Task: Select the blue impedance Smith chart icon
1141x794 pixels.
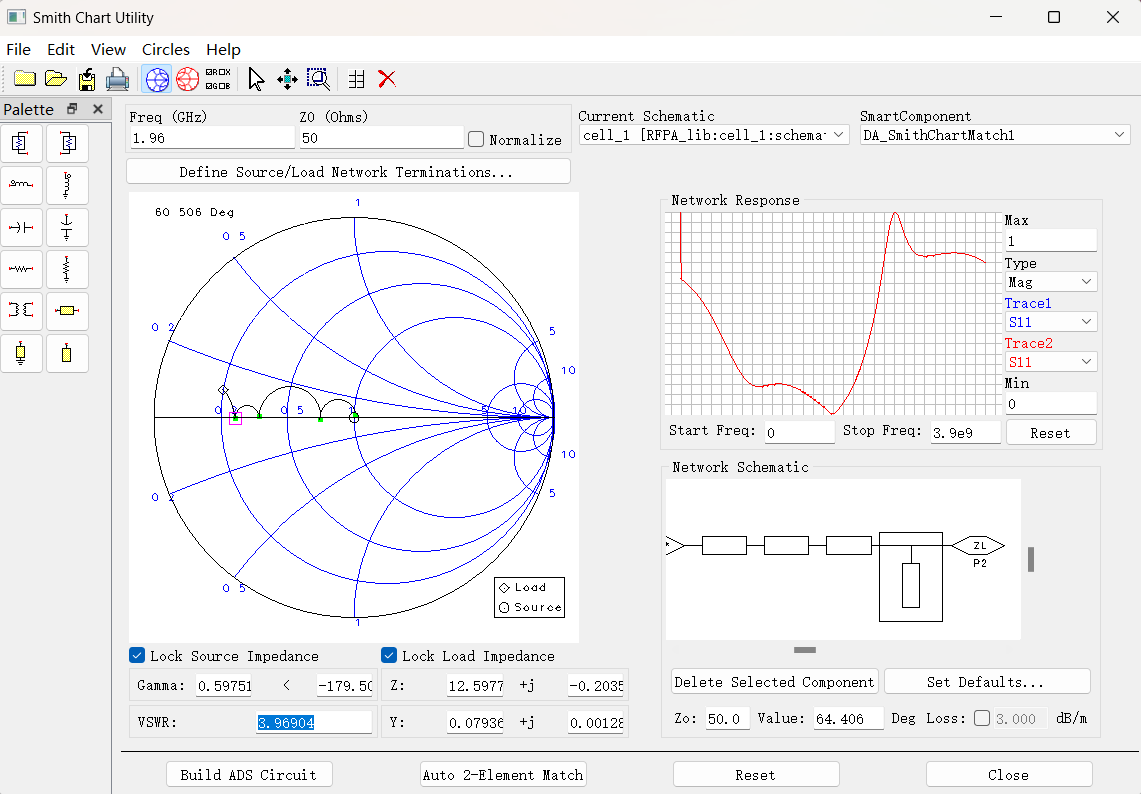Action: 157,79
